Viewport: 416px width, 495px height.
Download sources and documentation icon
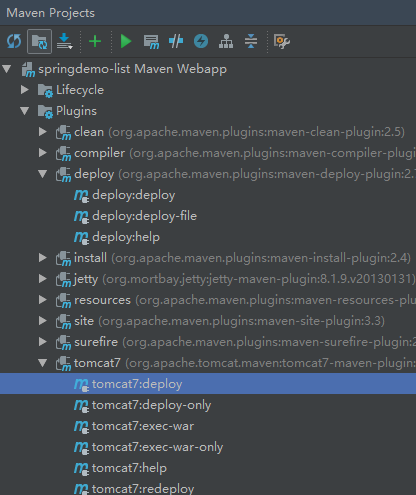[64, 41]
